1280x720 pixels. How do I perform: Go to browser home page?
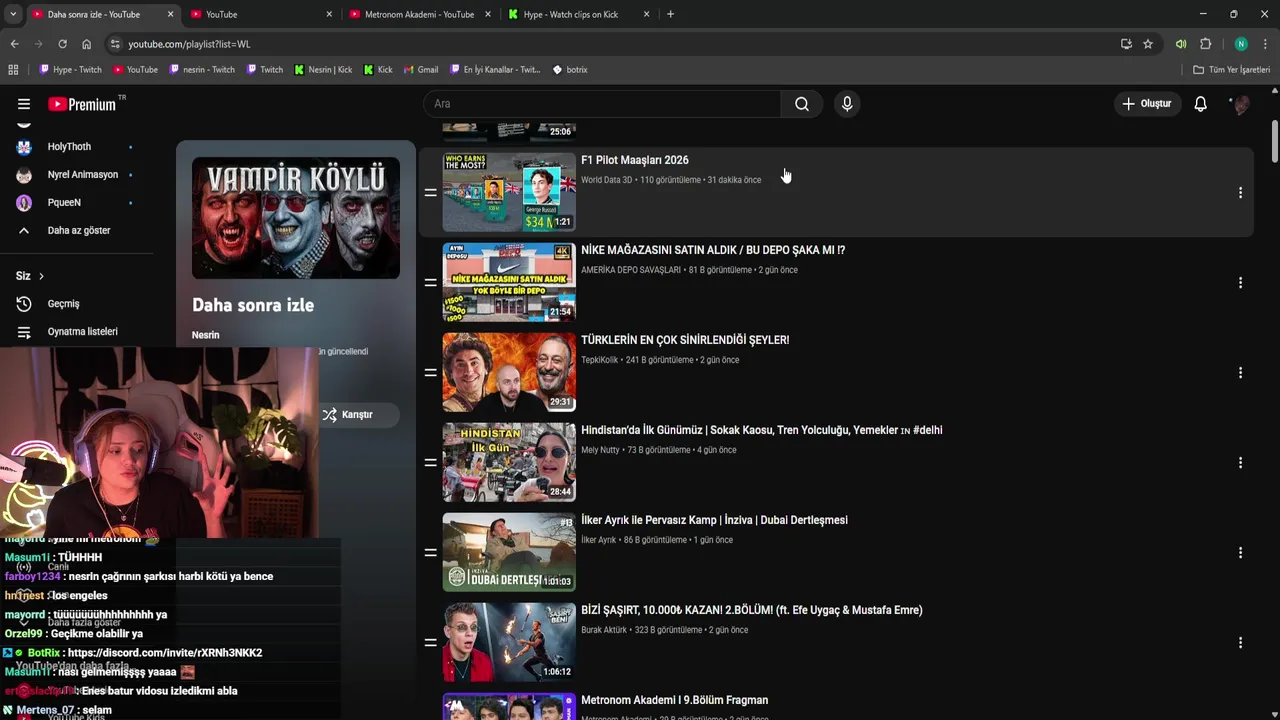click(x=86, y=44)
